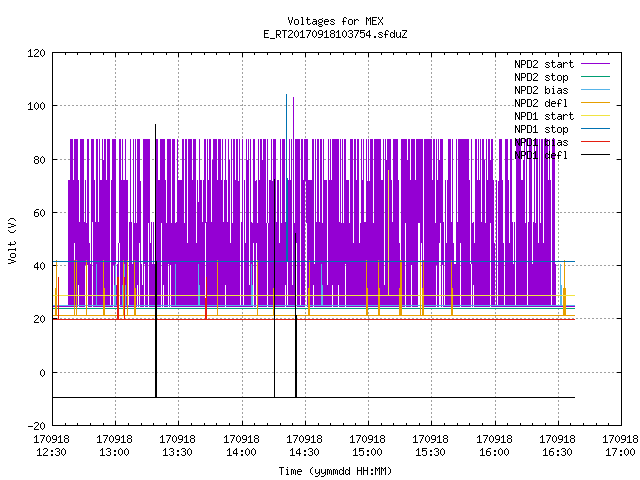Click the orange NPD2 defl legend line
The width and height of the screenshot is (640, 480).
click(595, 102)
